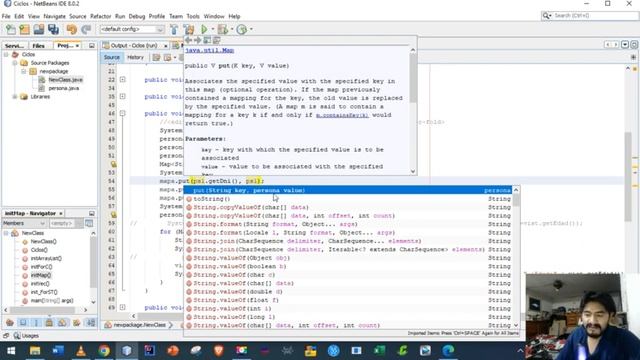640x360 pixels.
Task: Expand code fold at line 35
Action: pyautogui.click(x=122, y=97)
